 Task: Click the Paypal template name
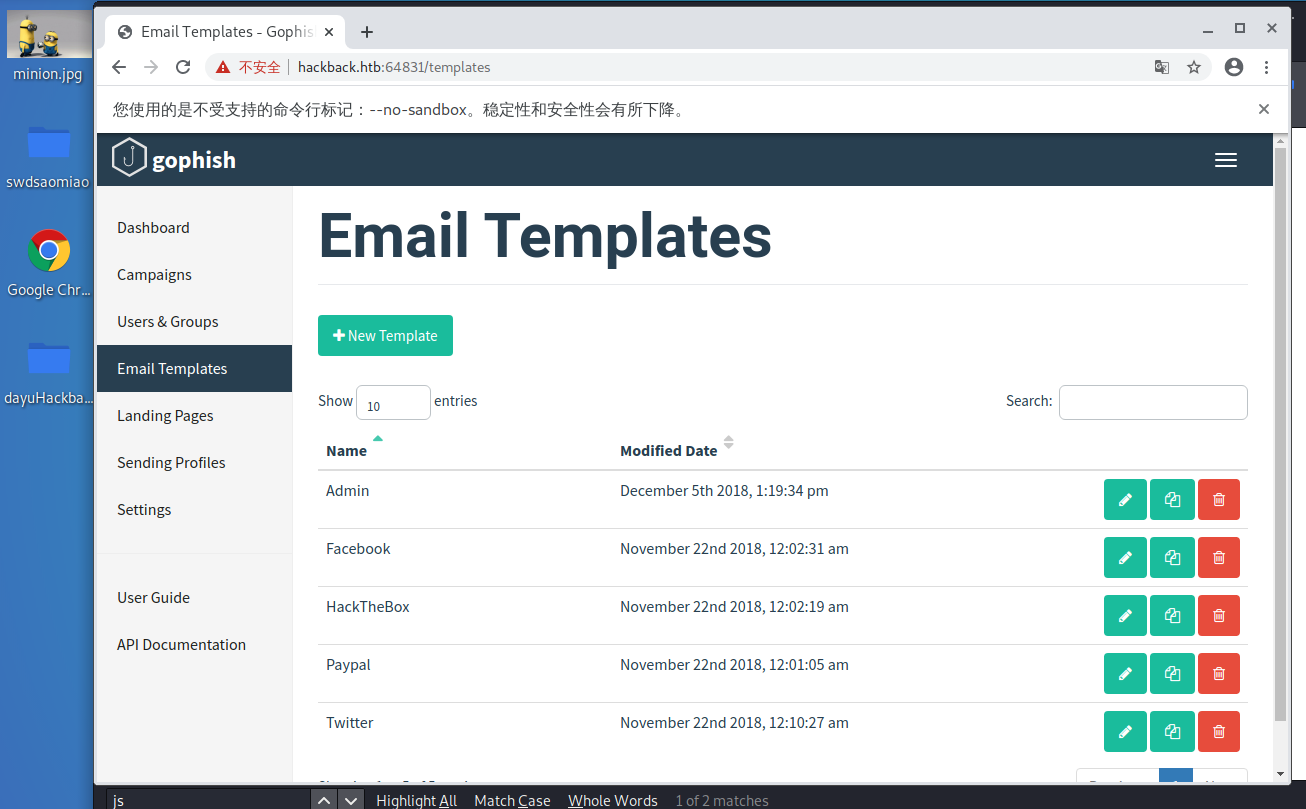point(348,665)
